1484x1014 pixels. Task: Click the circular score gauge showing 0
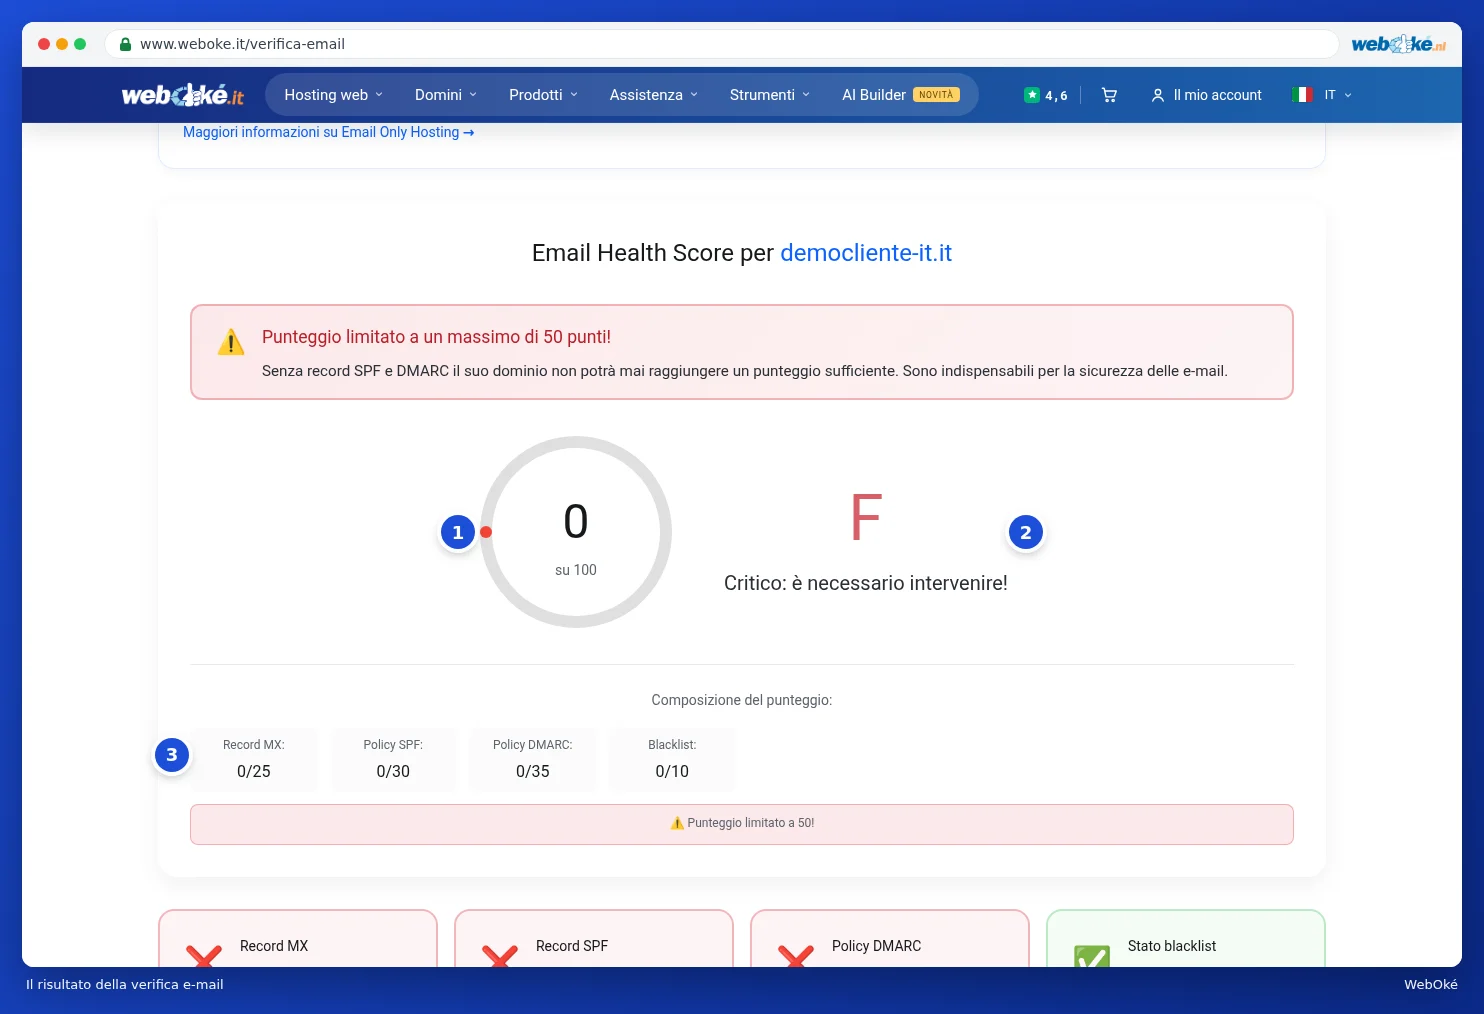(x=576, y=532)
